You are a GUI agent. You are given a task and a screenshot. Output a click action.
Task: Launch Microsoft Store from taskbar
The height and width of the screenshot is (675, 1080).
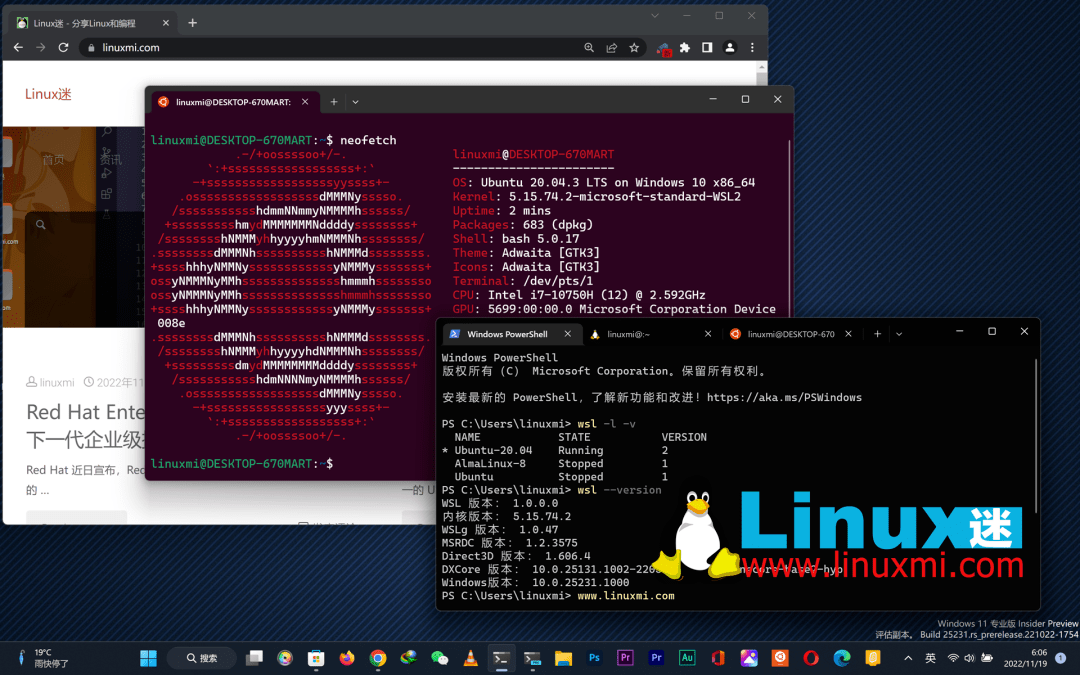pyautogui.click(x=315, y=658)
